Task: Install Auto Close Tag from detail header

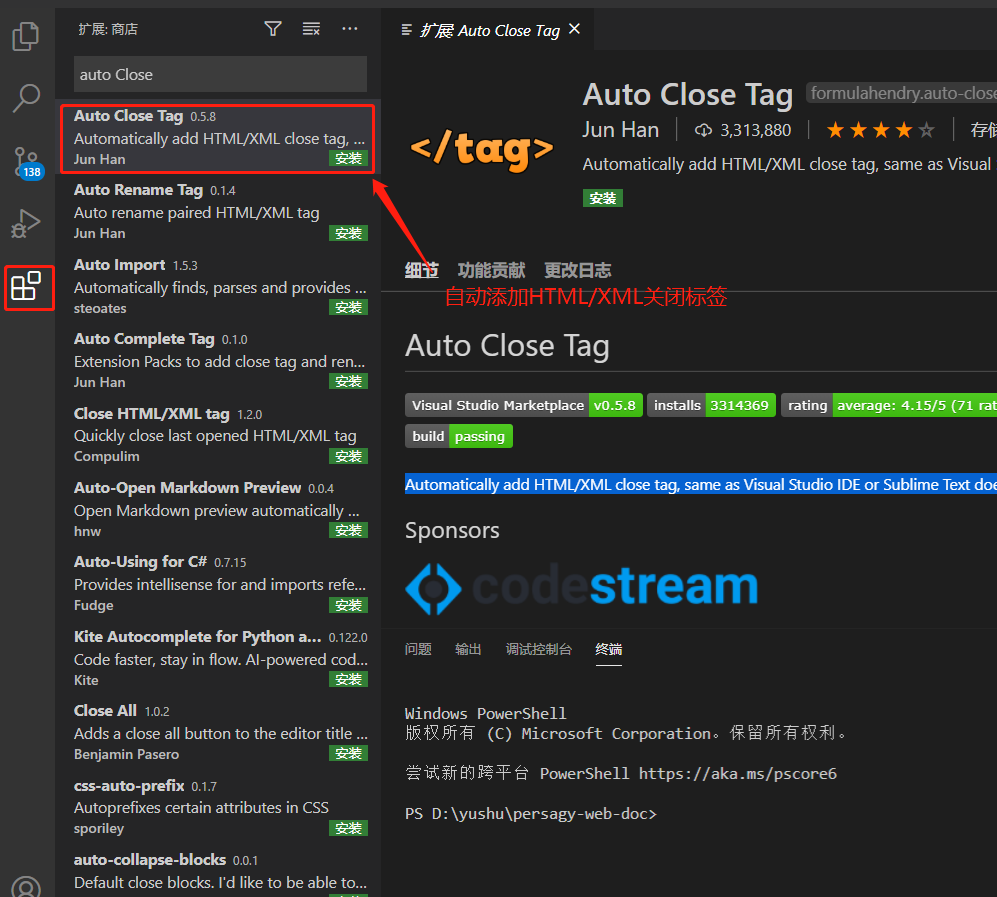Action: click(603, 198)
